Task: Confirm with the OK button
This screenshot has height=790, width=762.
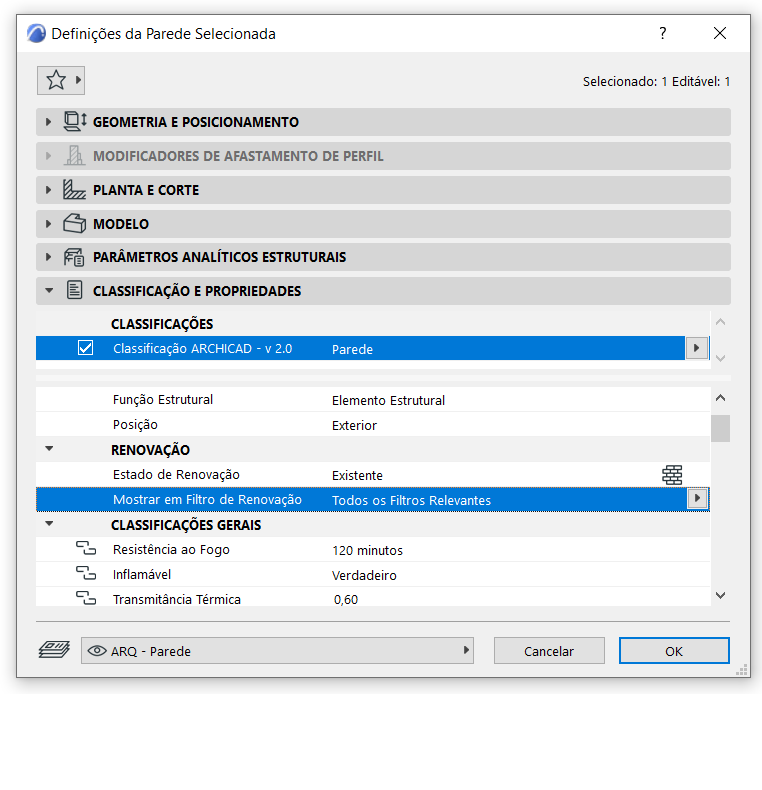Action: [674, 651]
